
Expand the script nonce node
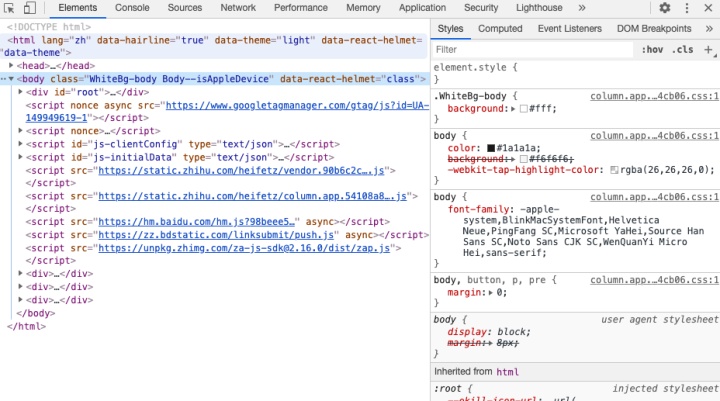20,131
